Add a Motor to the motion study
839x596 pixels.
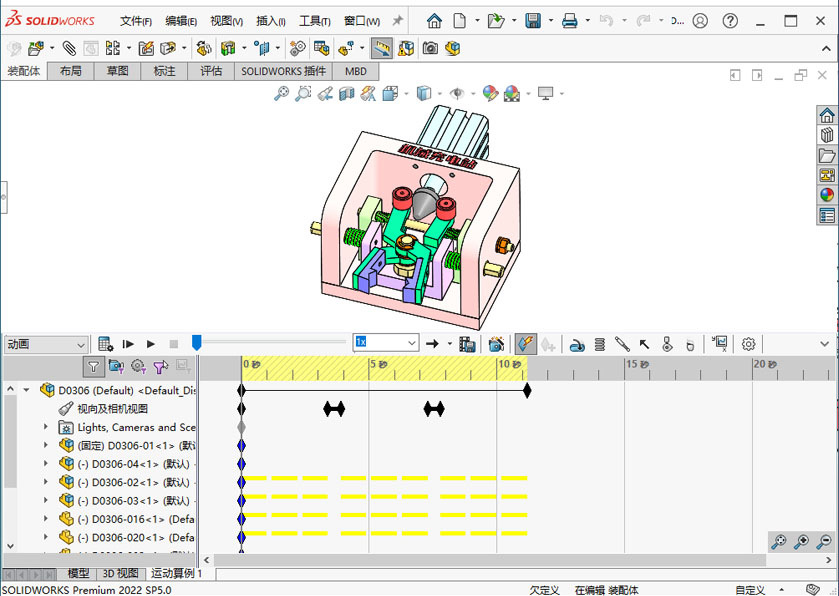[577, 344]
